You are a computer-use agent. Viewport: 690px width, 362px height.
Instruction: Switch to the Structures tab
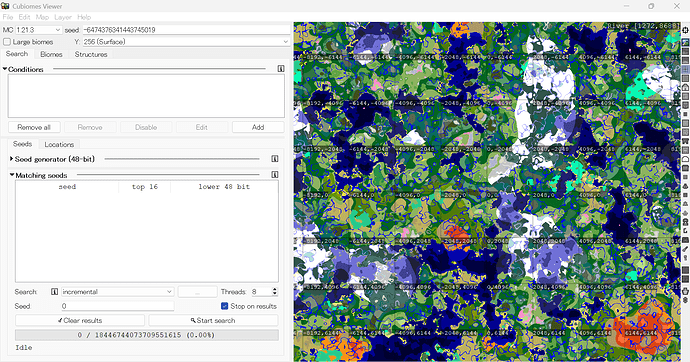click(91, 54)
